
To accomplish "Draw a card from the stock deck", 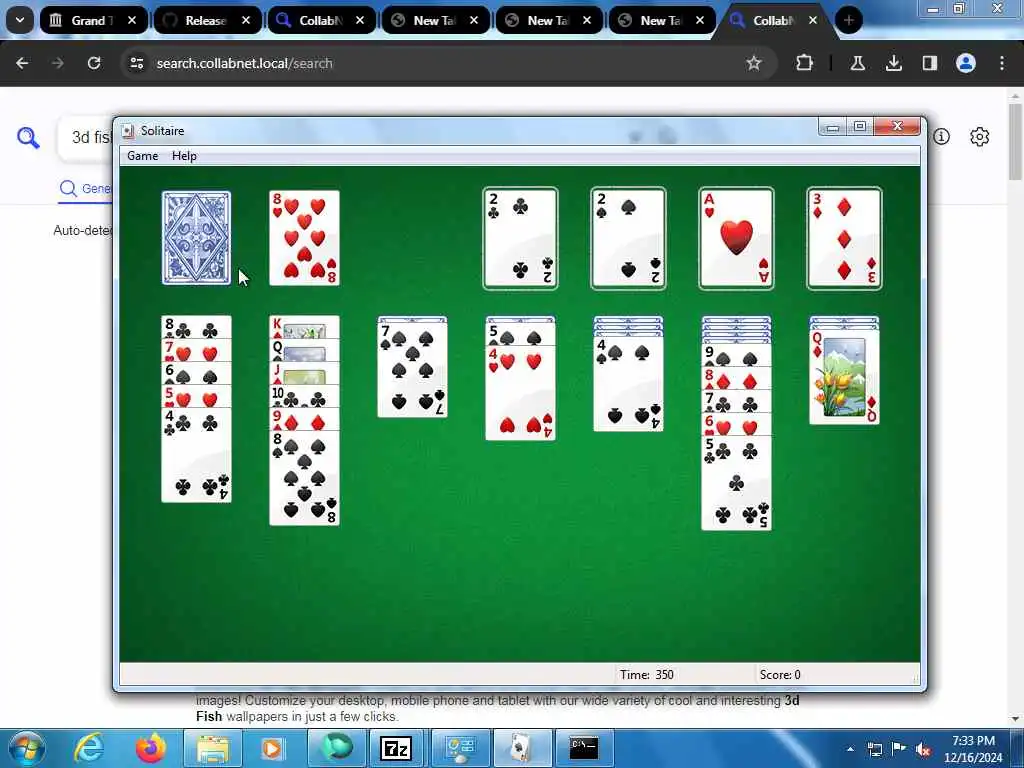I will [196, 238].
